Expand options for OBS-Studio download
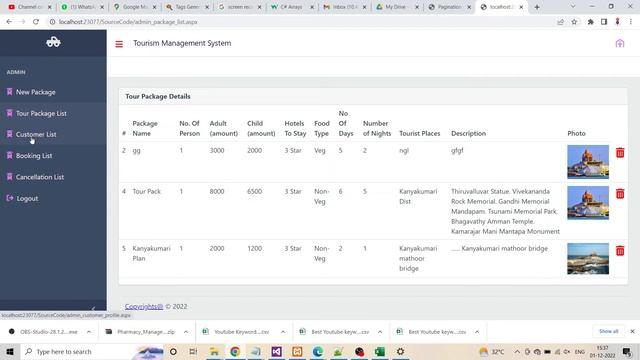640x360 pixels. click(89, 332)
